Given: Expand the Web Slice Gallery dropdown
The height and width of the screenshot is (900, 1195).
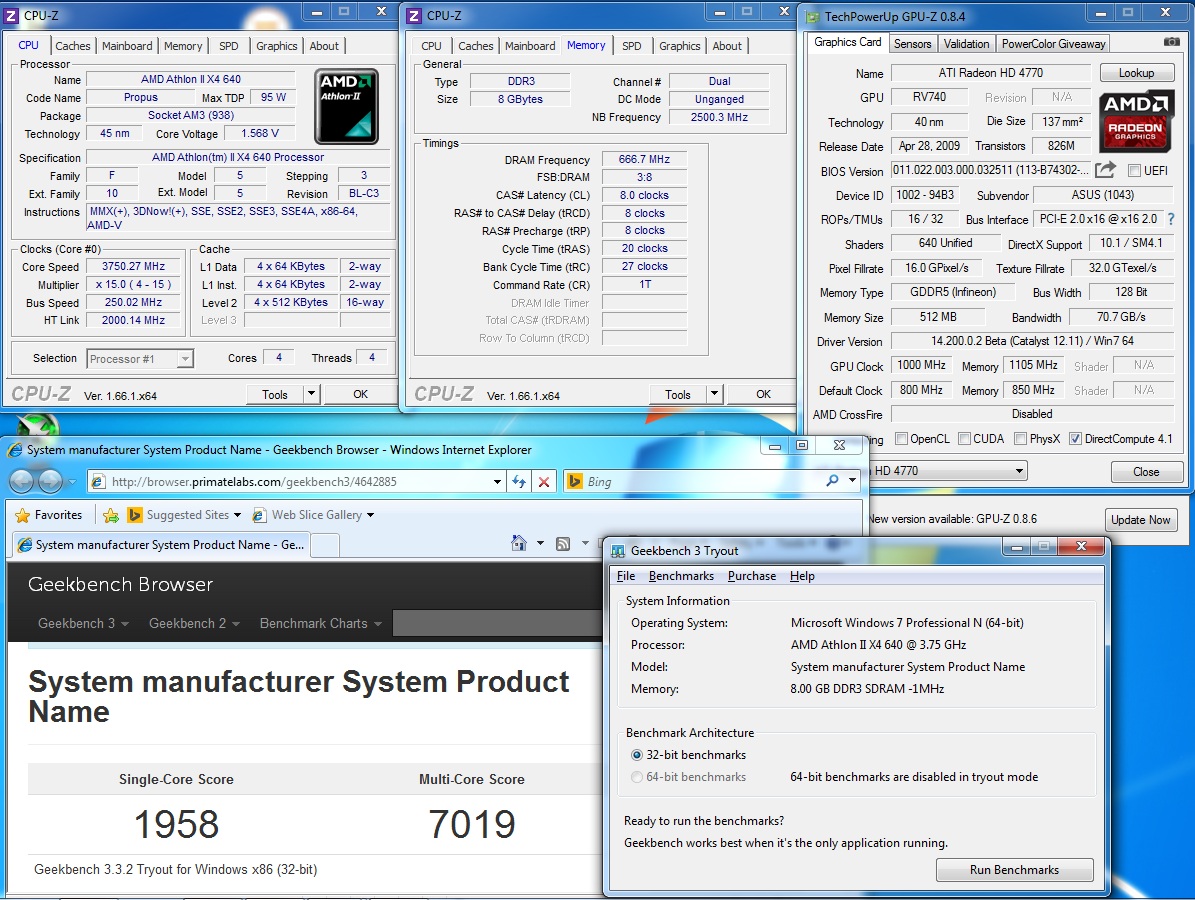Looking at the screenshot, I should point(370,516).
